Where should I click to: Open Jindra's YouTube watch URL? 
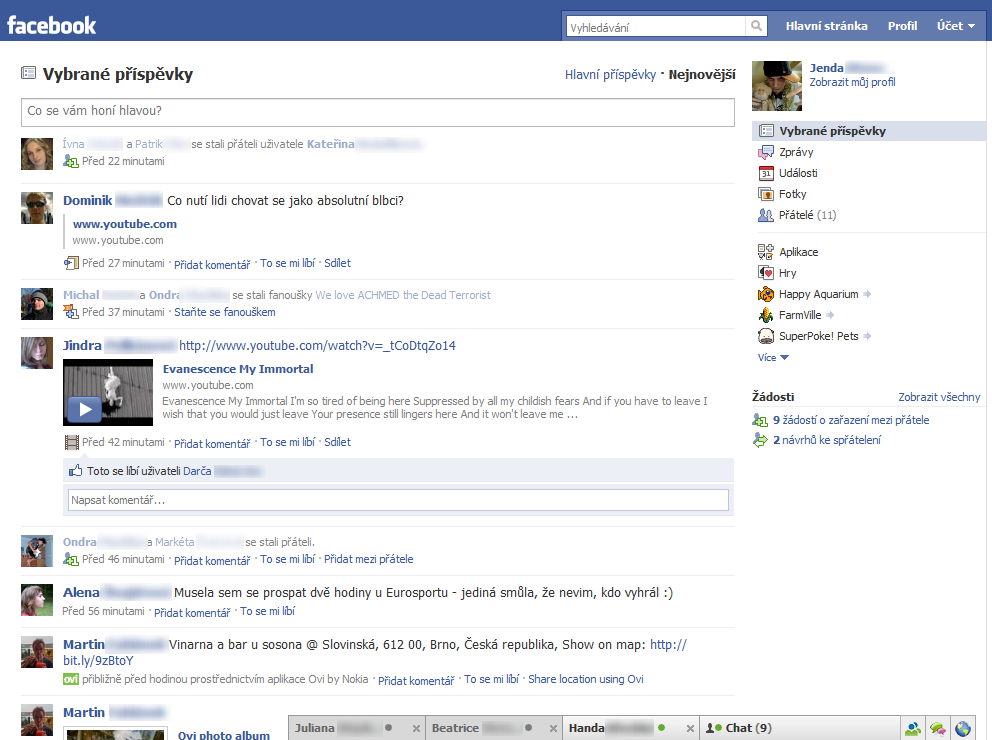317,346
